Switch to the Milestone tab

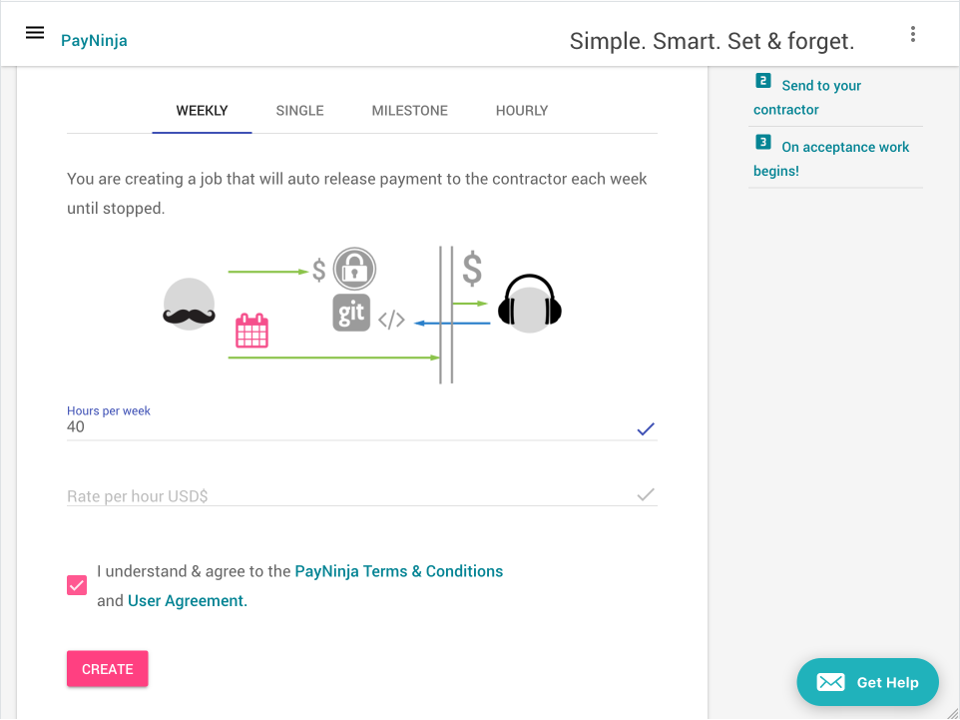410,111
